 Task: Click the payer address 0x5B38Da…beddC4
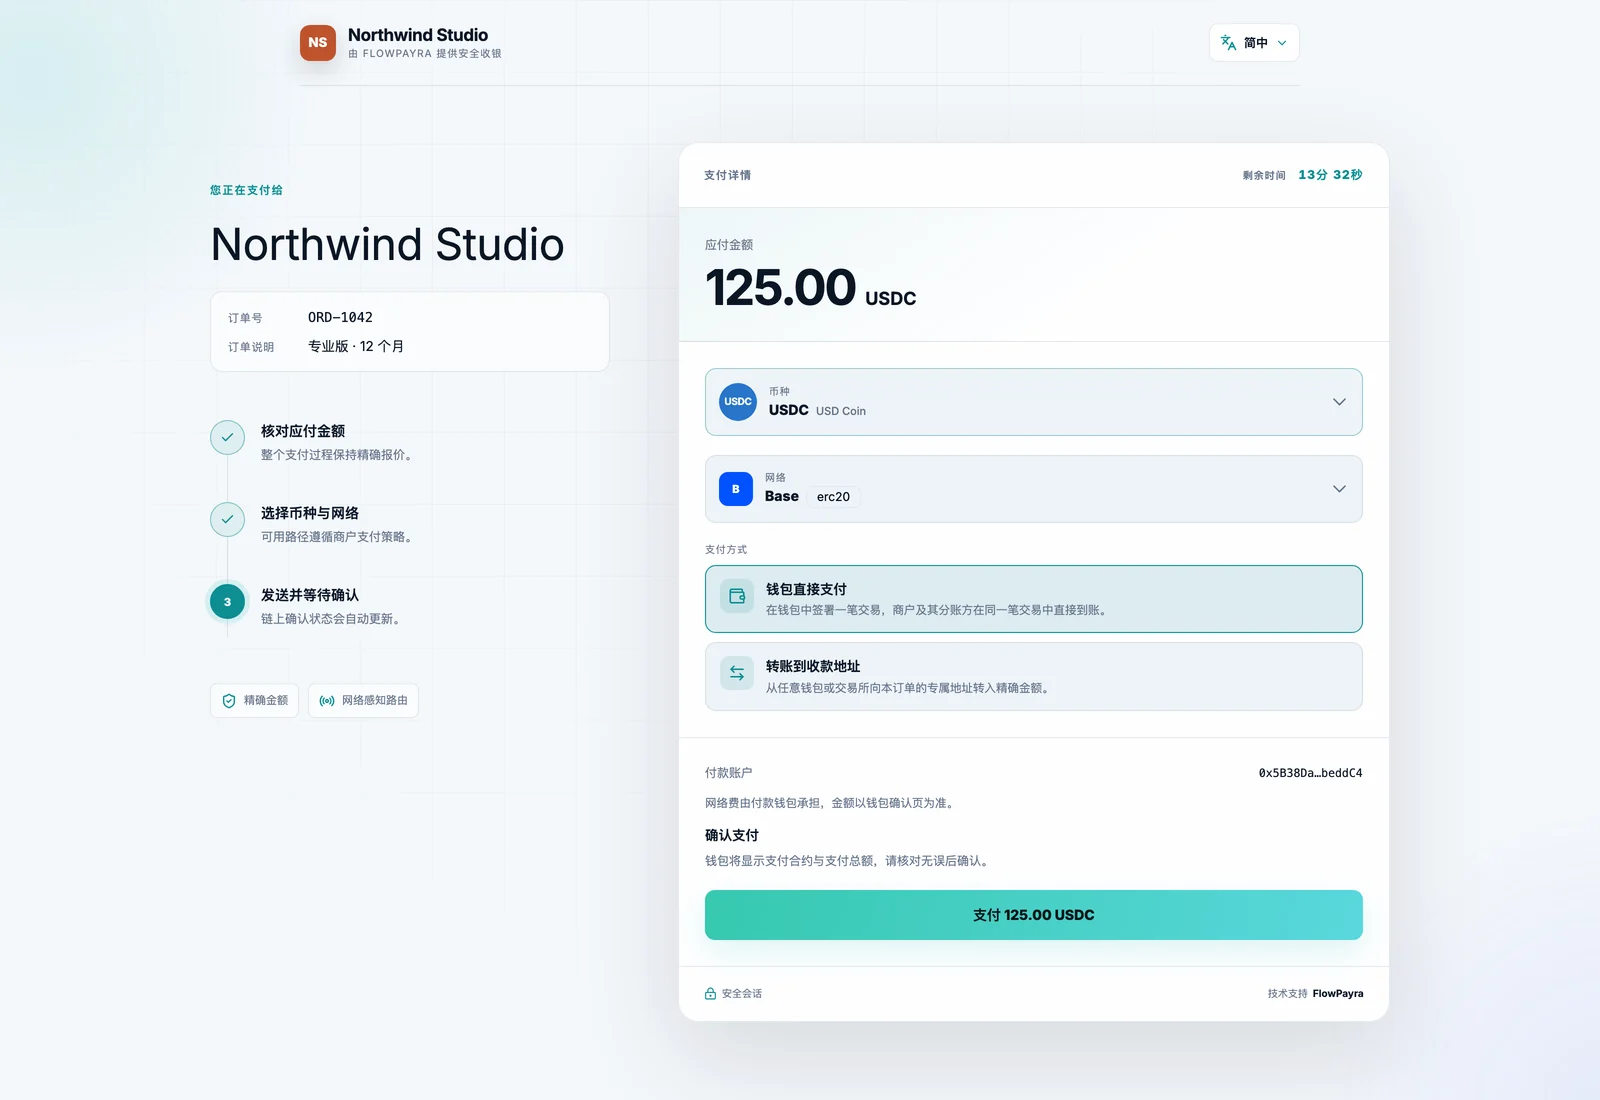[1310, 773]
